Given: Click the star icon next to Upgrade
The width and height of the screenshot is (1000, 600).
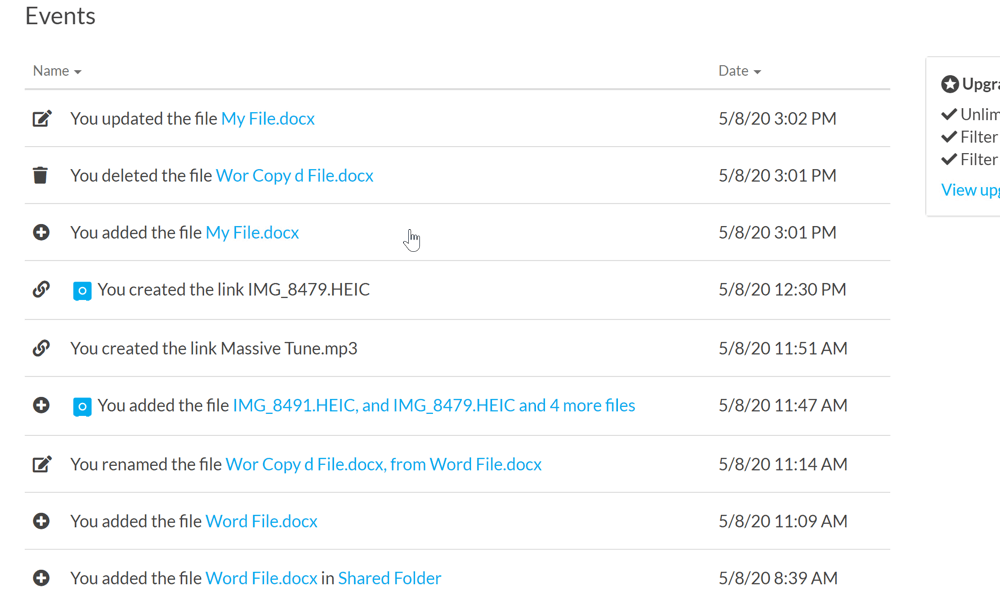Looking at the screenshot, I should 950,84.
